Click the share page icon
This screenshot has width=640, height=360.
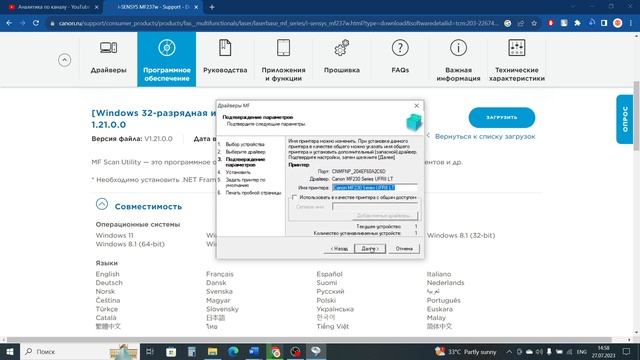(521, 23)
